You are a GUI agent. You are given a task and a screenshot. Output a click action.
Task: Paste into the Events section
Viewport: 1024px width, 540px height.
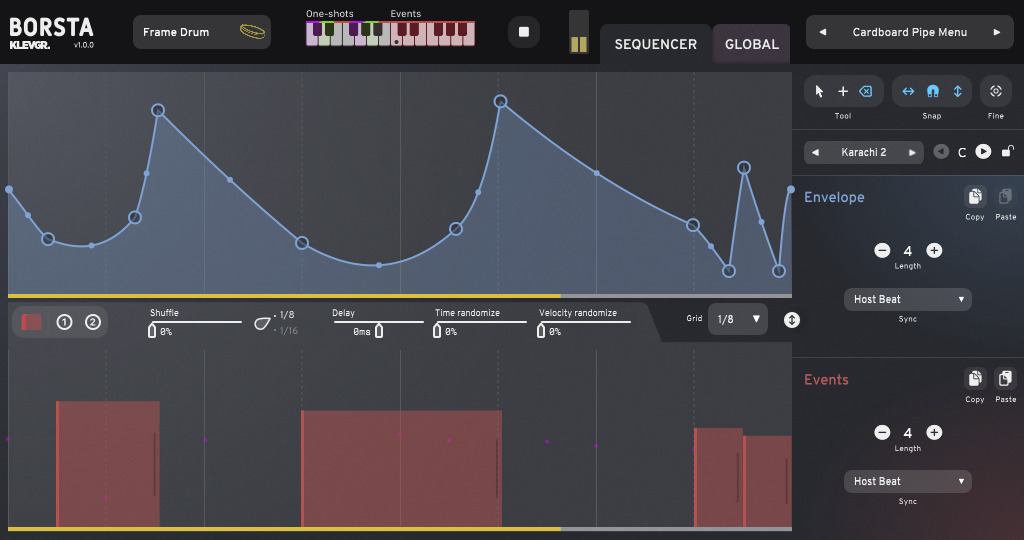click(1005, 379)
